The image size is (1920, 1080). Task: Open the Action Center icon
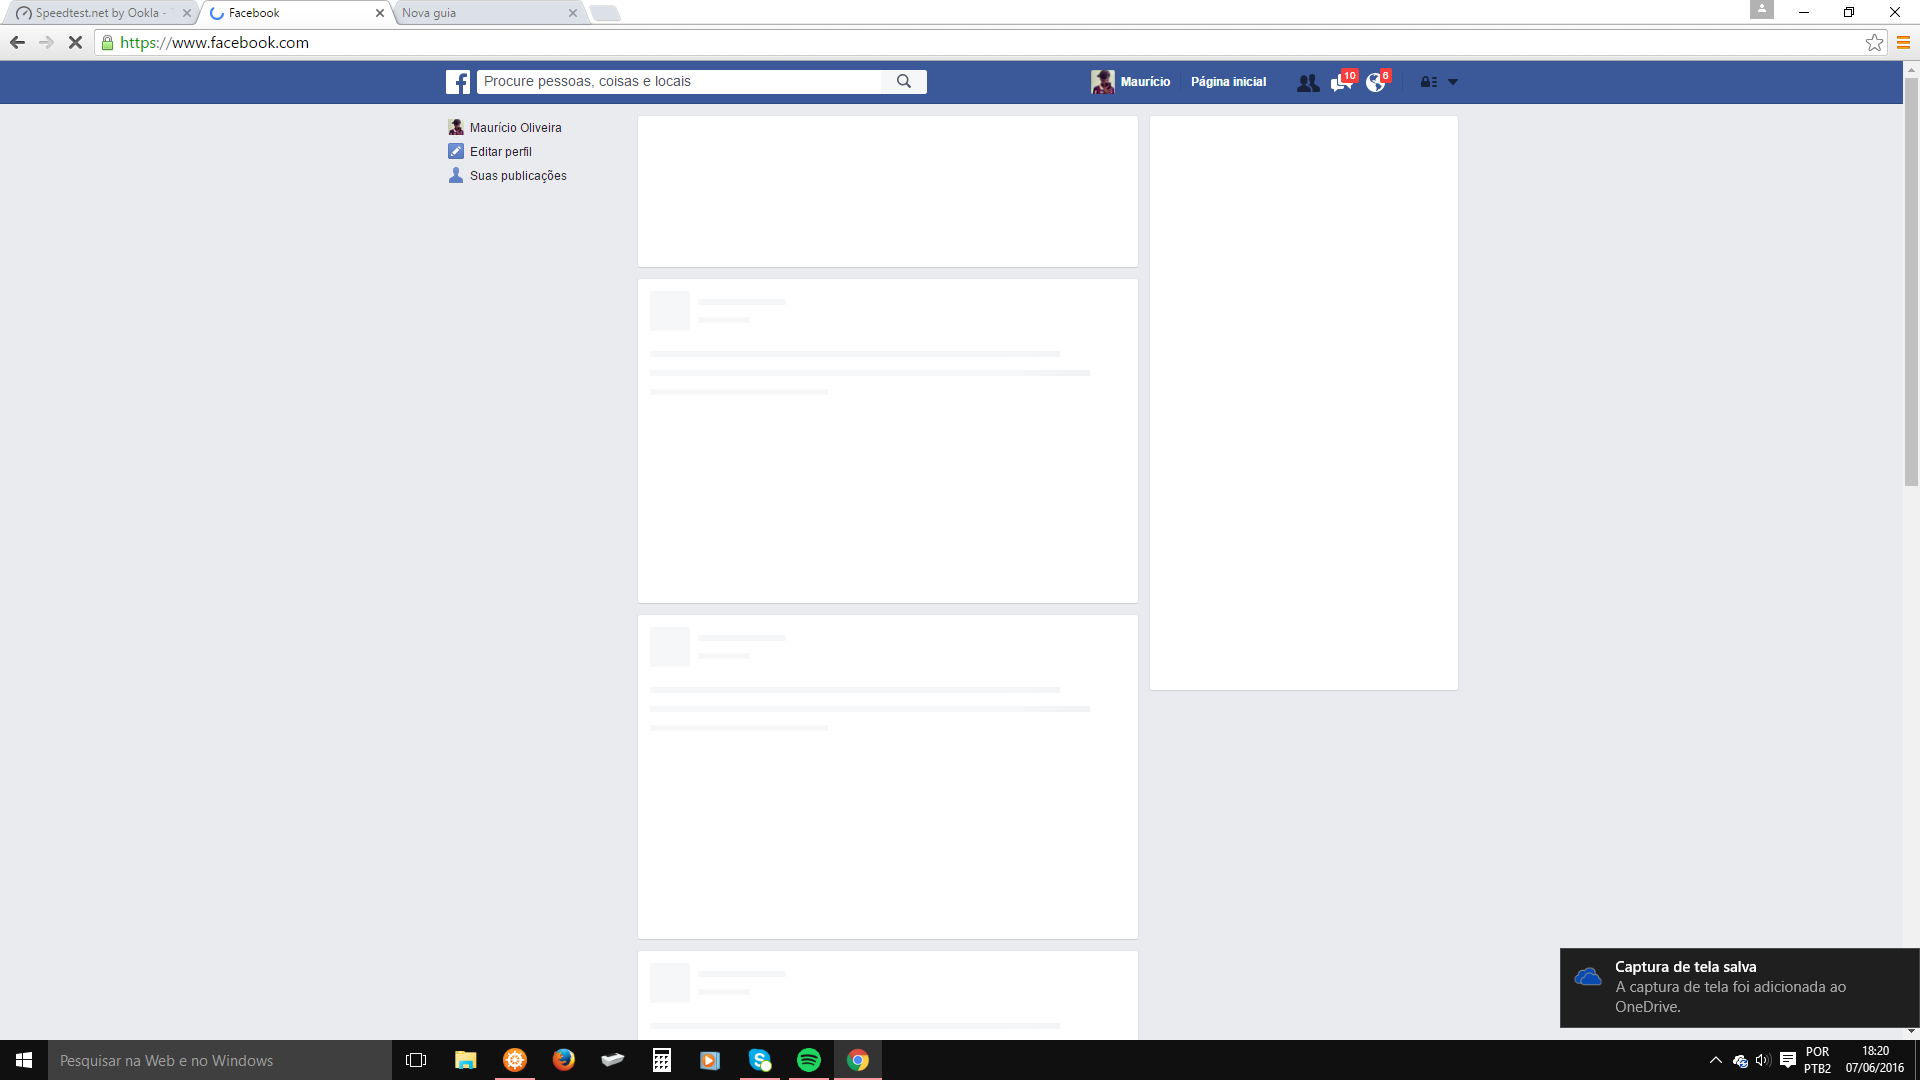[x=1788, y=1060]
